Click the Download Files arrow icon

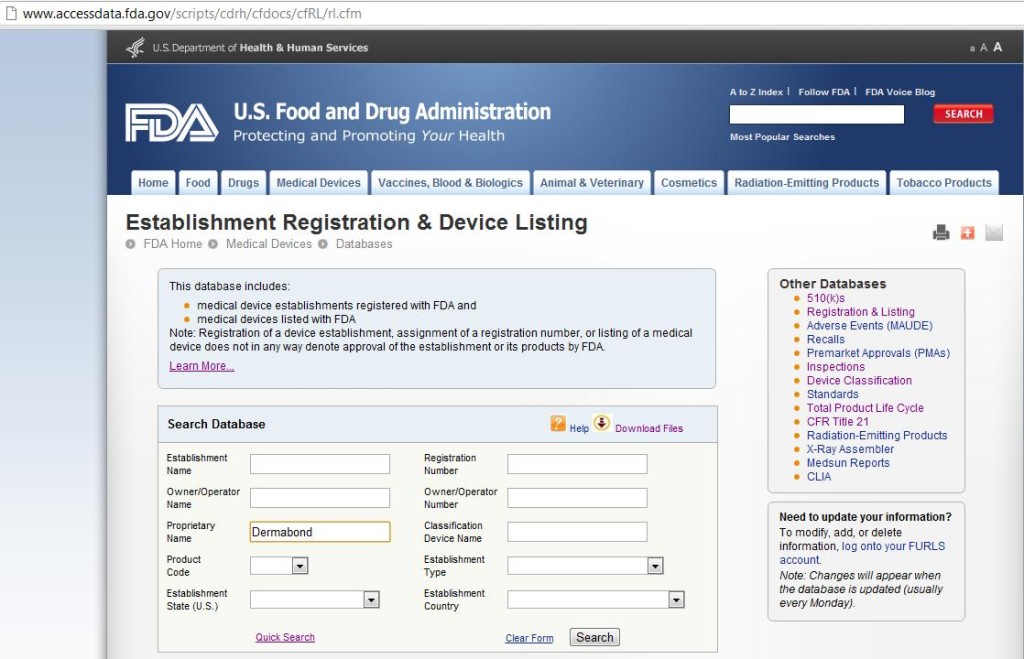pos(601,423)
